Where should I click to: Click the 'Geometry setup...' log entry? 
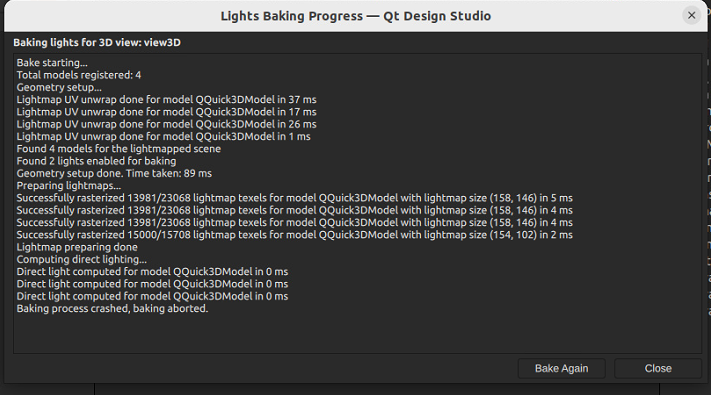pos(59,88)
